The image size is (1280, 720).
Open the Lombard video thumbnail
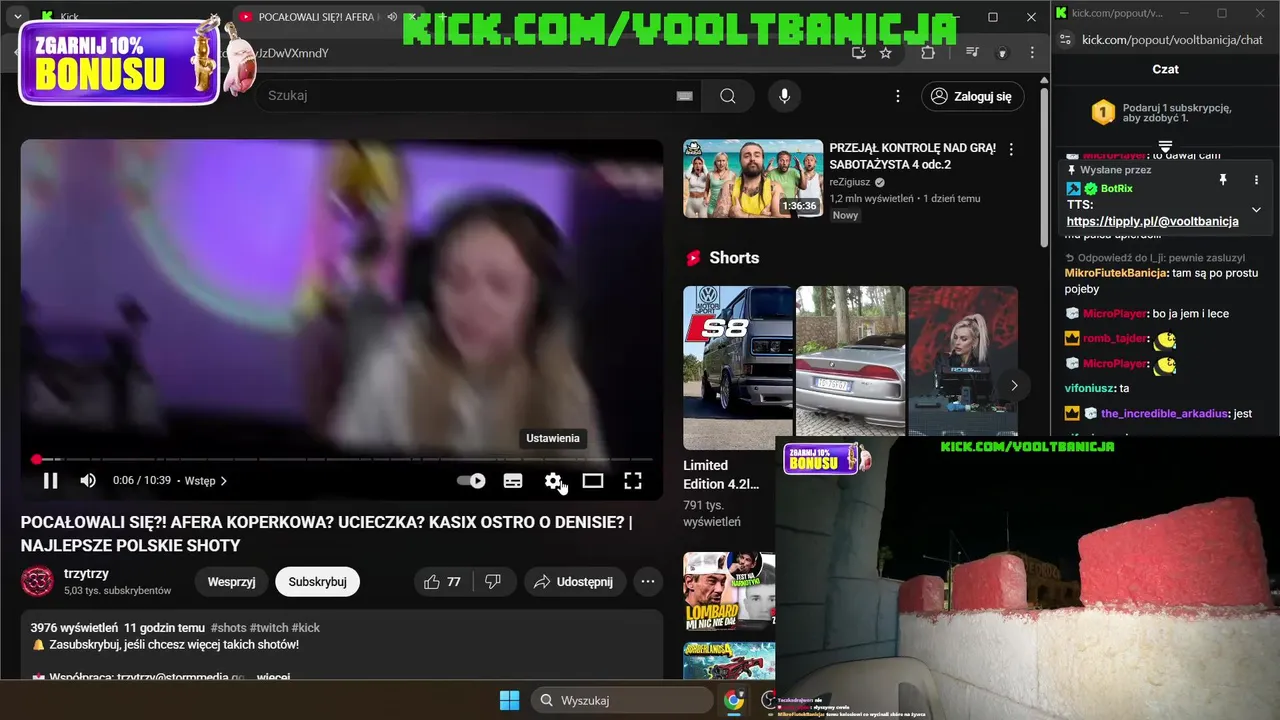tap(729, 592)
